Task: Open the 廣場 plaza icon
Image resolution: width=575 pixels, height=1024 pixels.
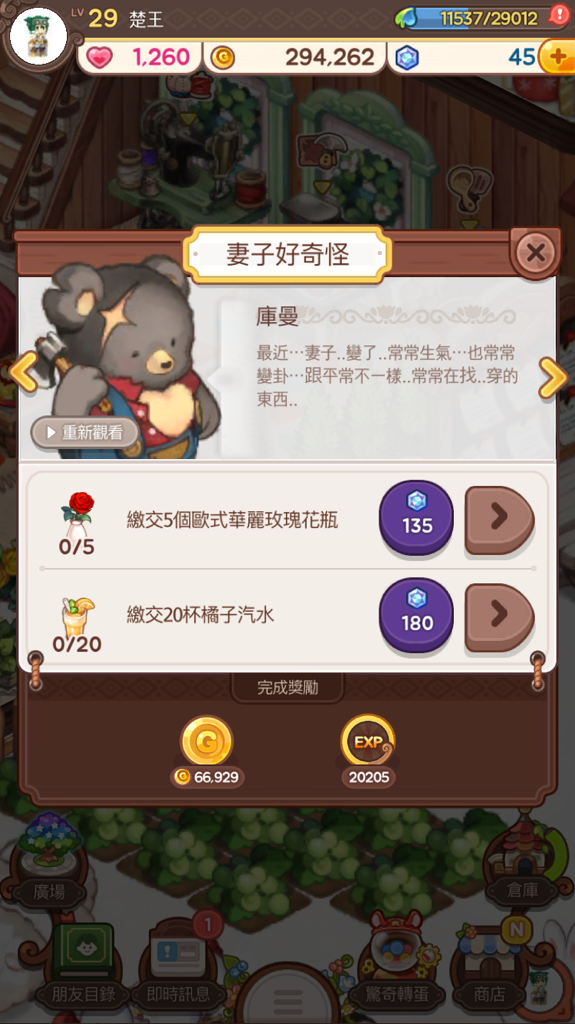Action: click(x=50, y=861)
